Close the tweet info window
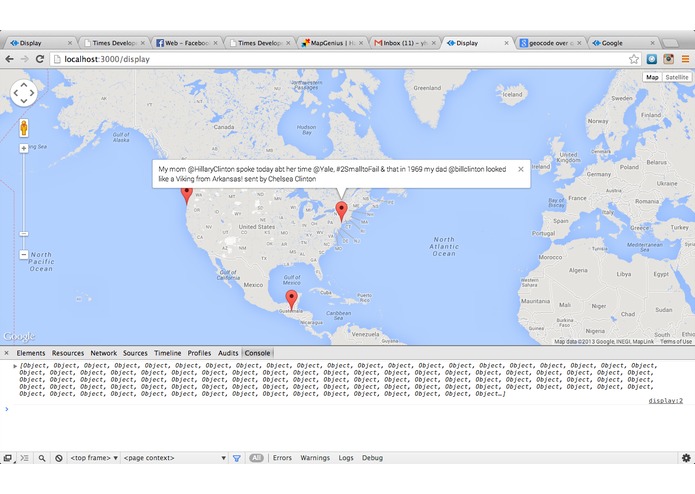 pyautogui.click(x=521, y=169)
